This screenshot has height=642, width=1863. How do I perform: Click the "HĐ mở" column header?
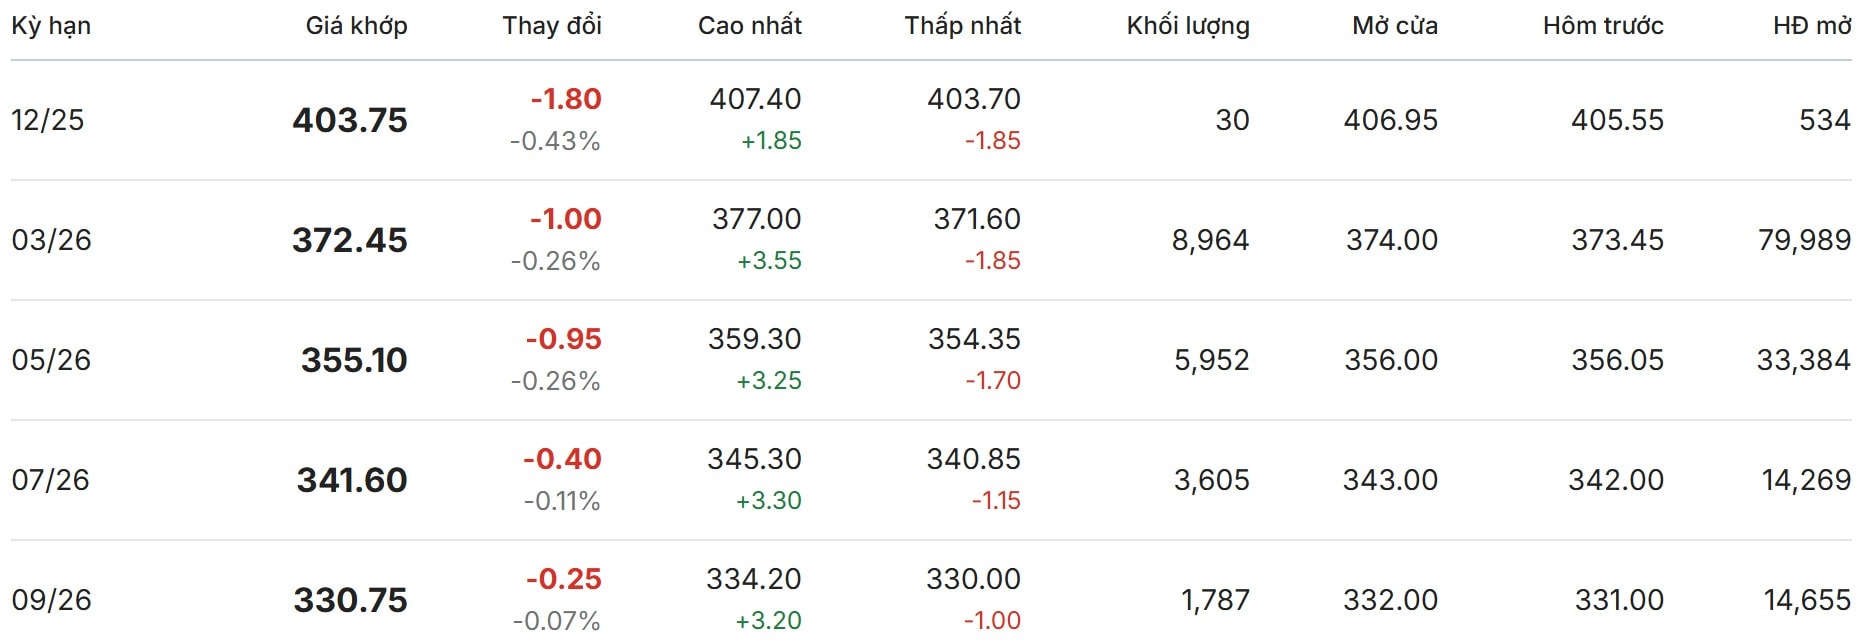1811,26
